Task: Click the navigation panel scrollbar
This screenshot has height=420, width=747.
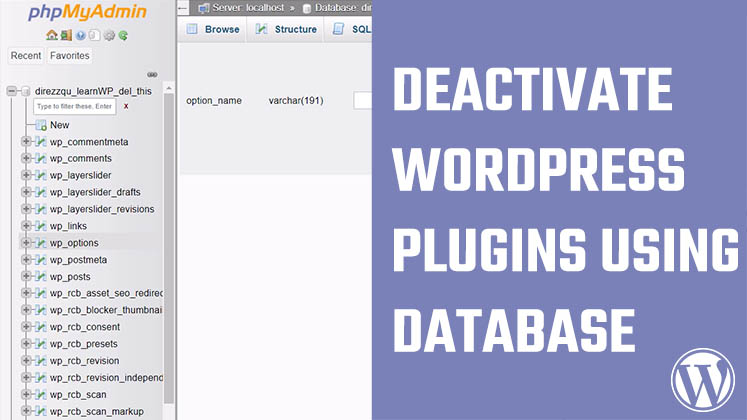Action: point(169,248)
